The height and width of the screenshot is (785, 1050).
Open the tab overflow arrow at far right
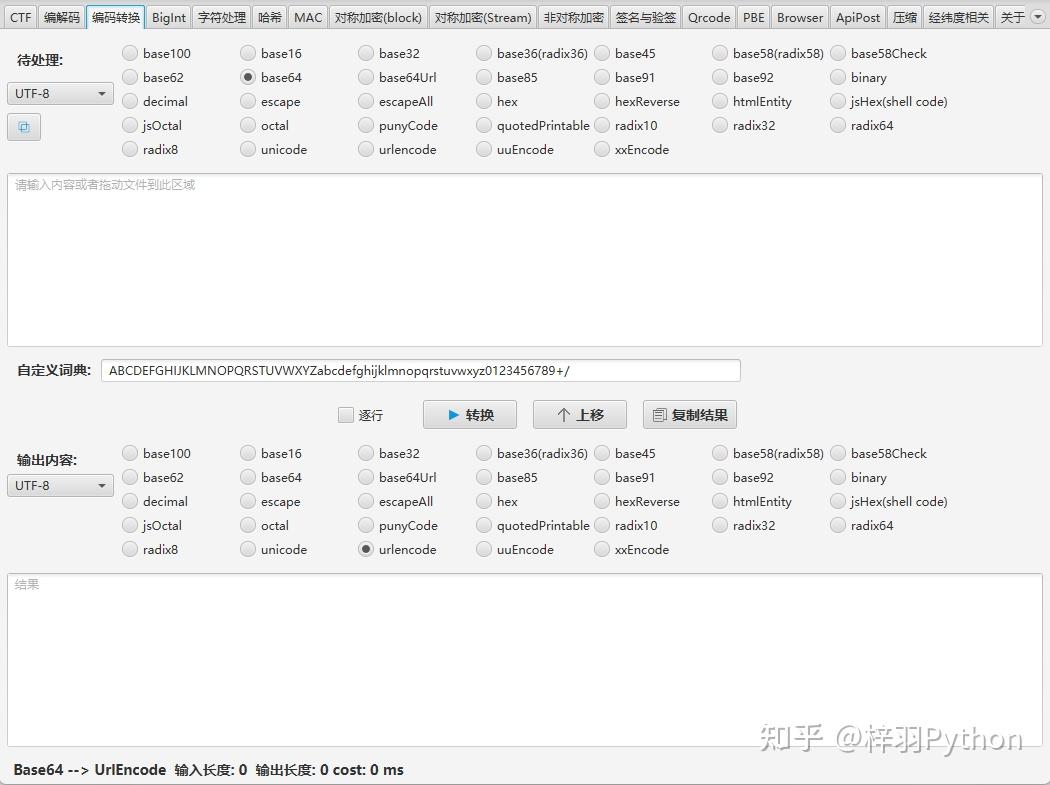[1037, 17]
